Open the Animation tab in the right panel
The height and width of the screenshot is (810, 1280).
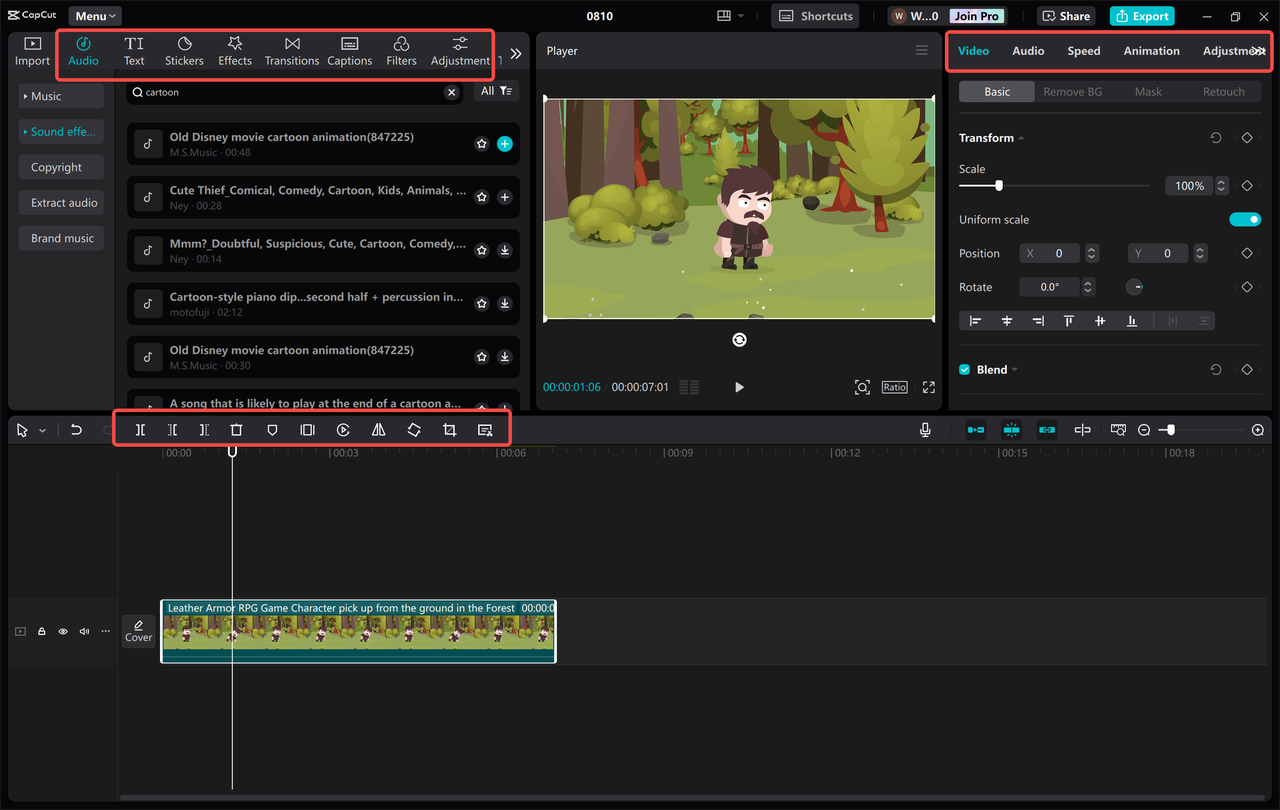click(x=1151, y=50)
